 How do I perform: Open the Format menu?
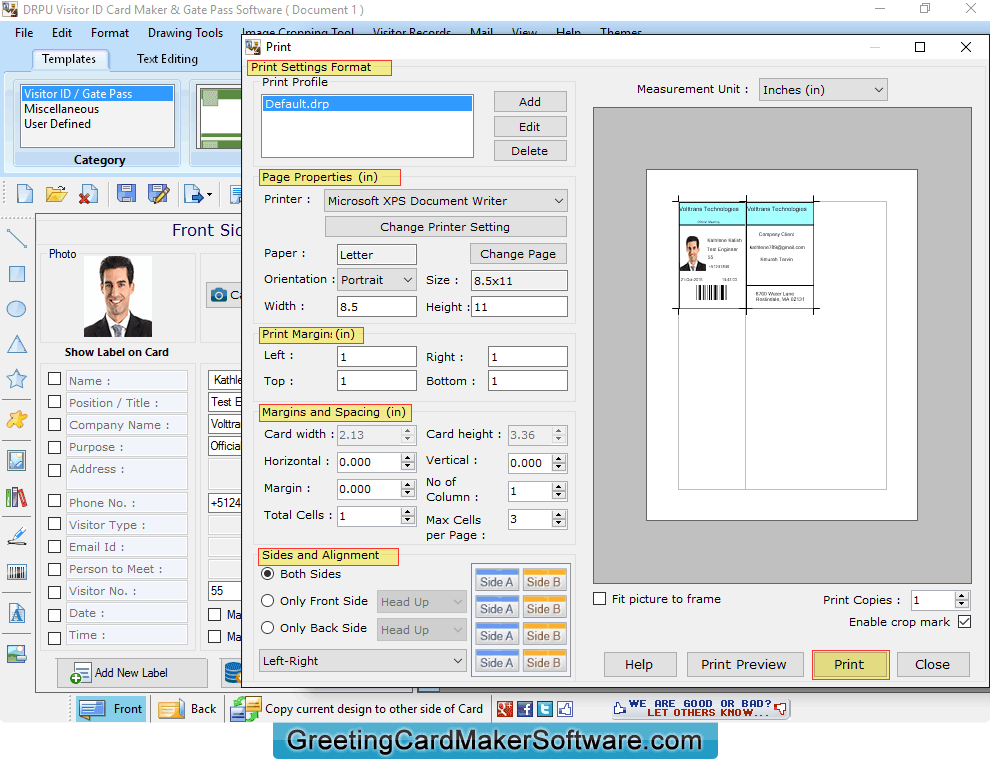tap(110, 33)
